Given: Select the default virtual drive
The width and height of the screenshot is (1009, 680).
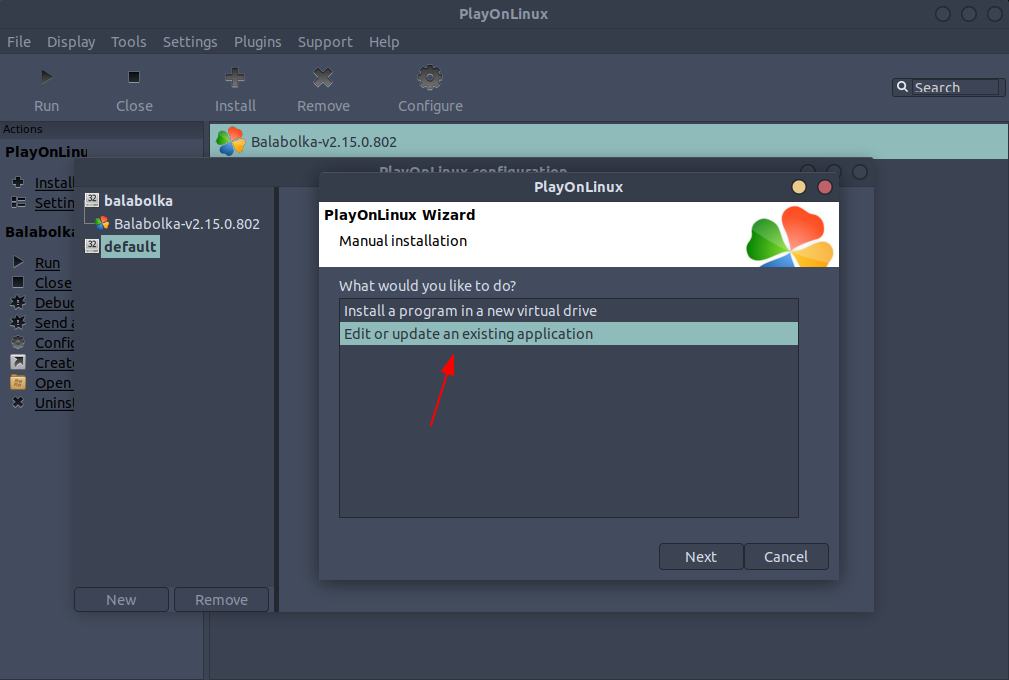Looking at the screenshot, I should pyautogui.click(x=129, y=246).
